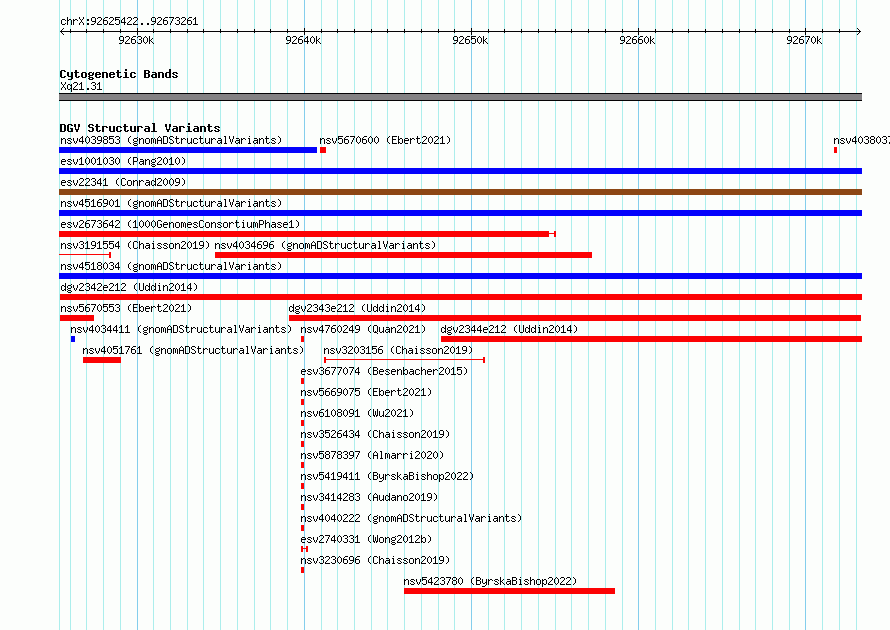The image size is (890, 630).
Task: Select the red dgv2344e212 variant bar
Action: [652, 339]
